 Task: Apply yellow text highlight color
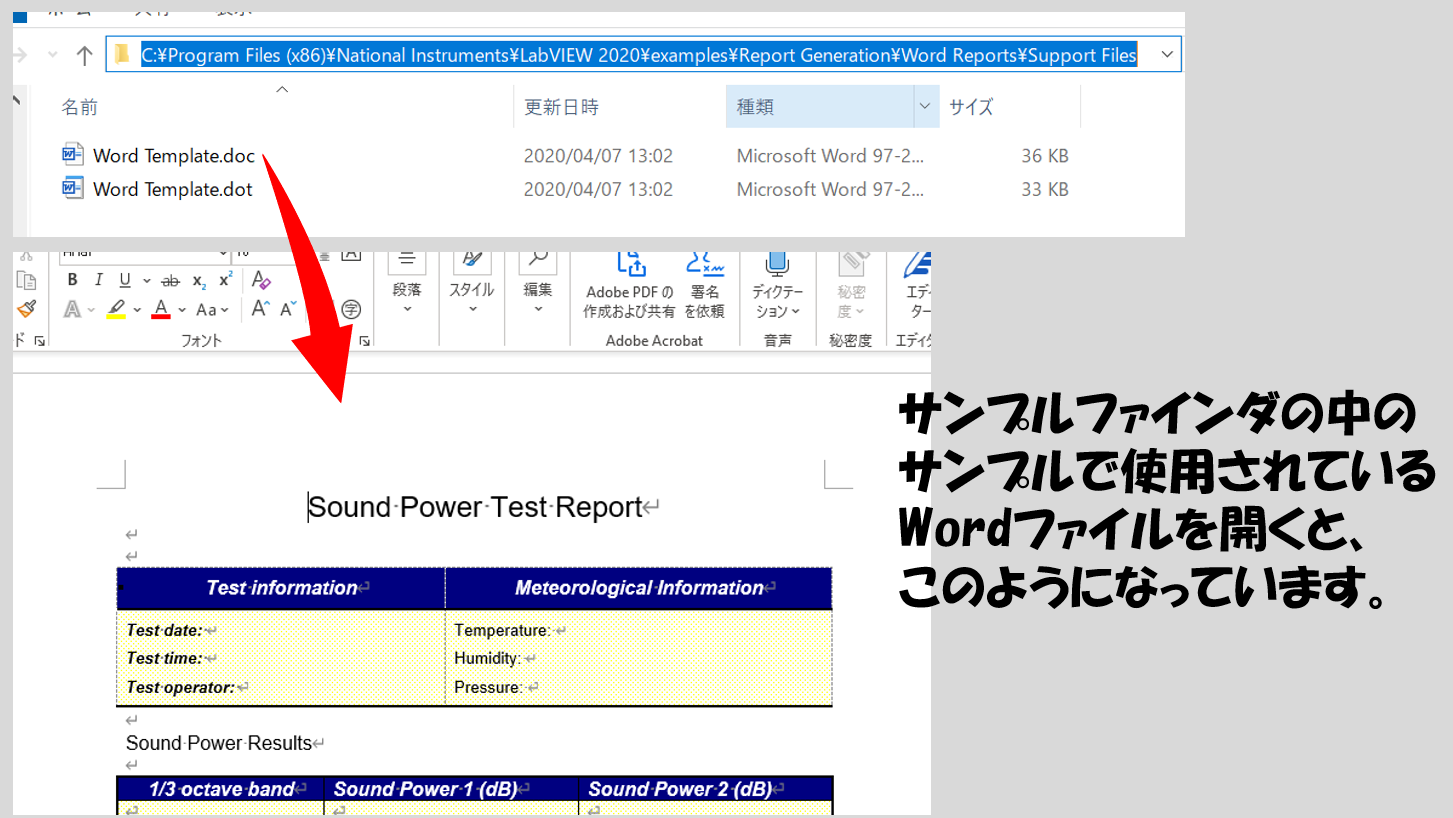tap(116, 310)
